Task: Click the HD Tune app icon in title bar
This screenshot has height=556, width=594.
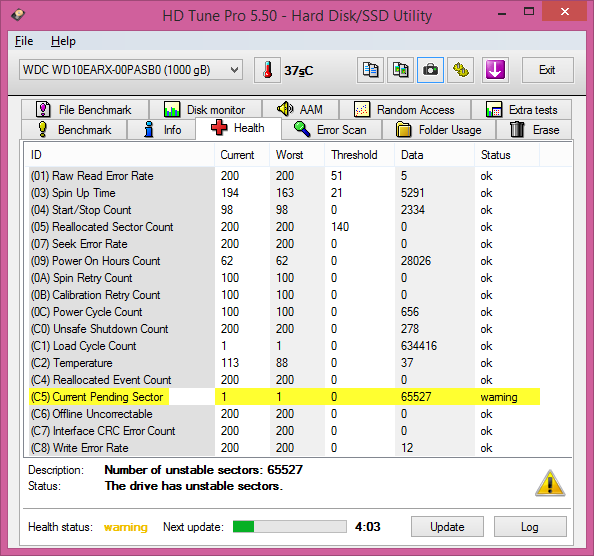Action: click(x=18, y=15)
